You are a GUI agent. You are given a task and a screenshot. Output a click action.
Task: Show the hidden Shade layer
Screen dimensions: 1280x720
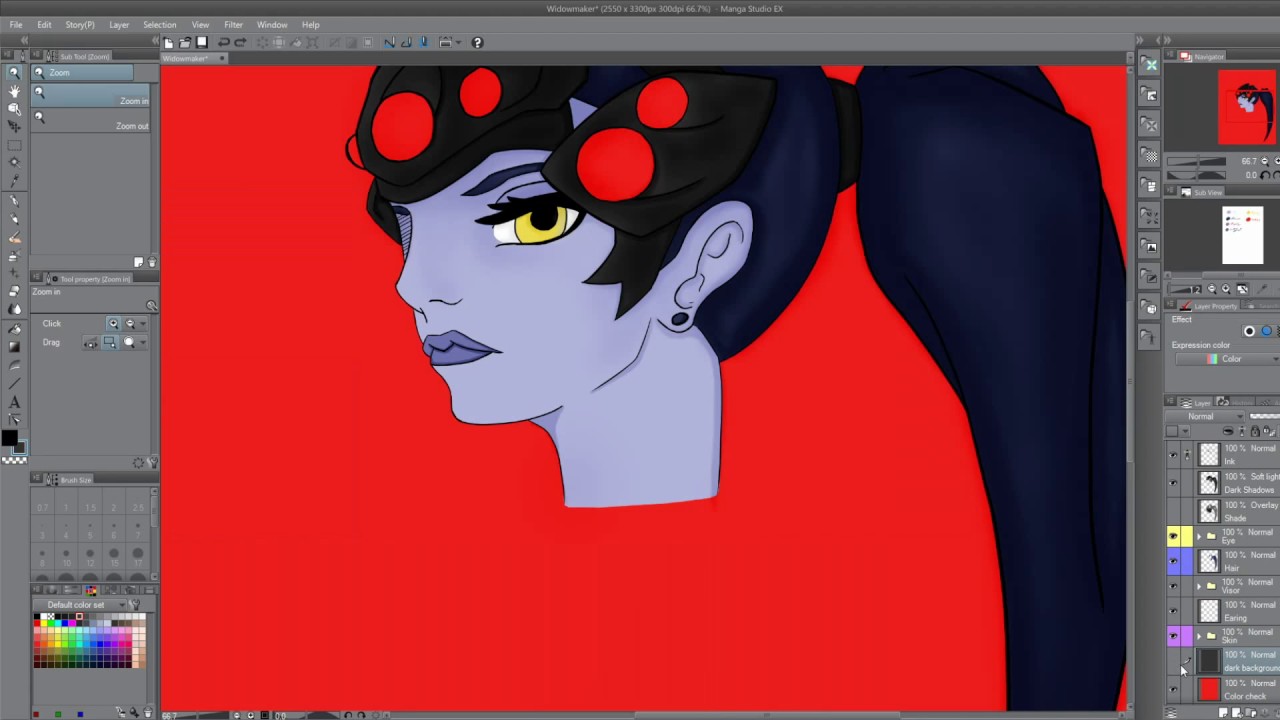(1173, 511)
